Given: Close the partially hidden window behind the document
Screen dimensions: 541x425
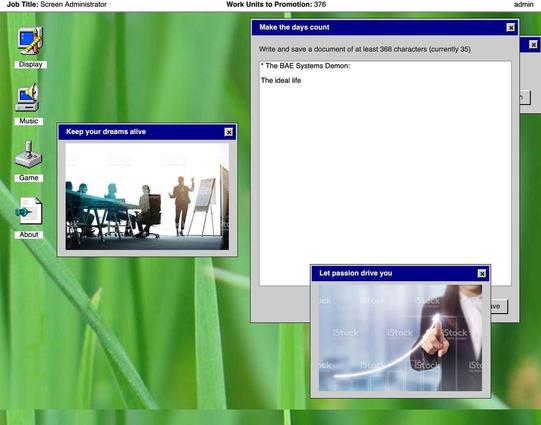Looking at the screenshot, I should tap(533, 45).
